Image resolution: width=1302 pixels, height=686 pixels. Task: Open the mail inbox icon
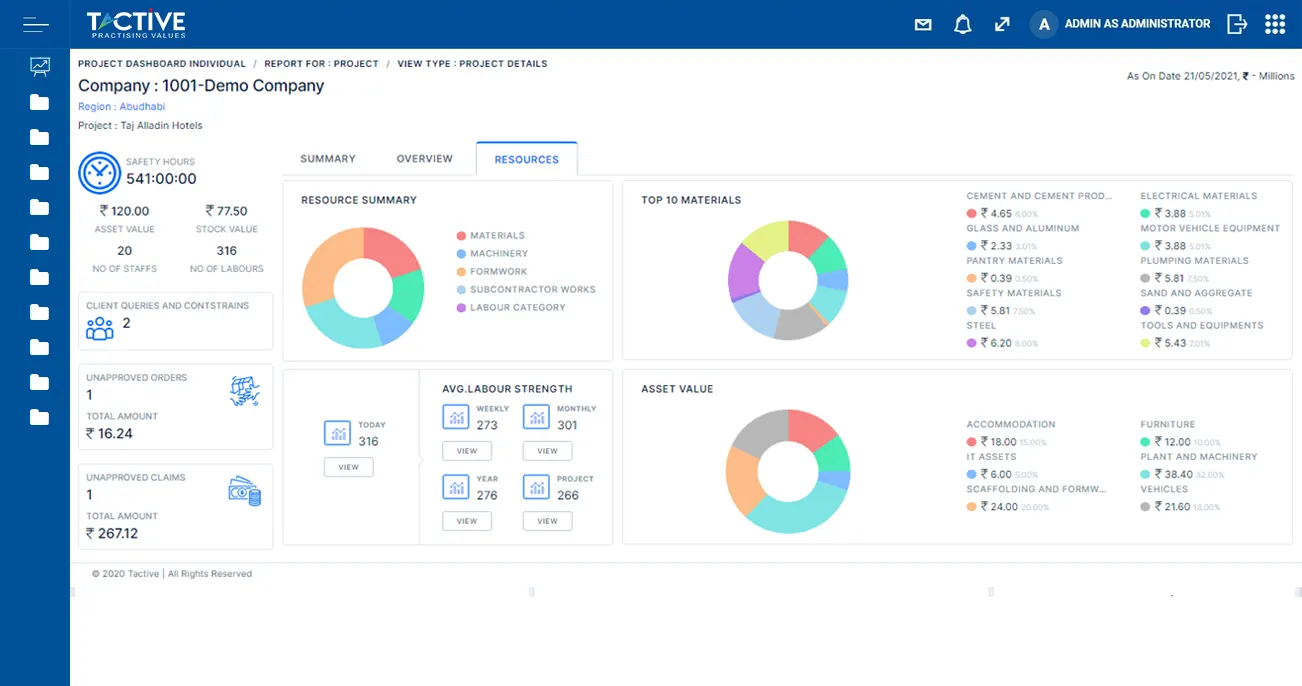(923, 25)
